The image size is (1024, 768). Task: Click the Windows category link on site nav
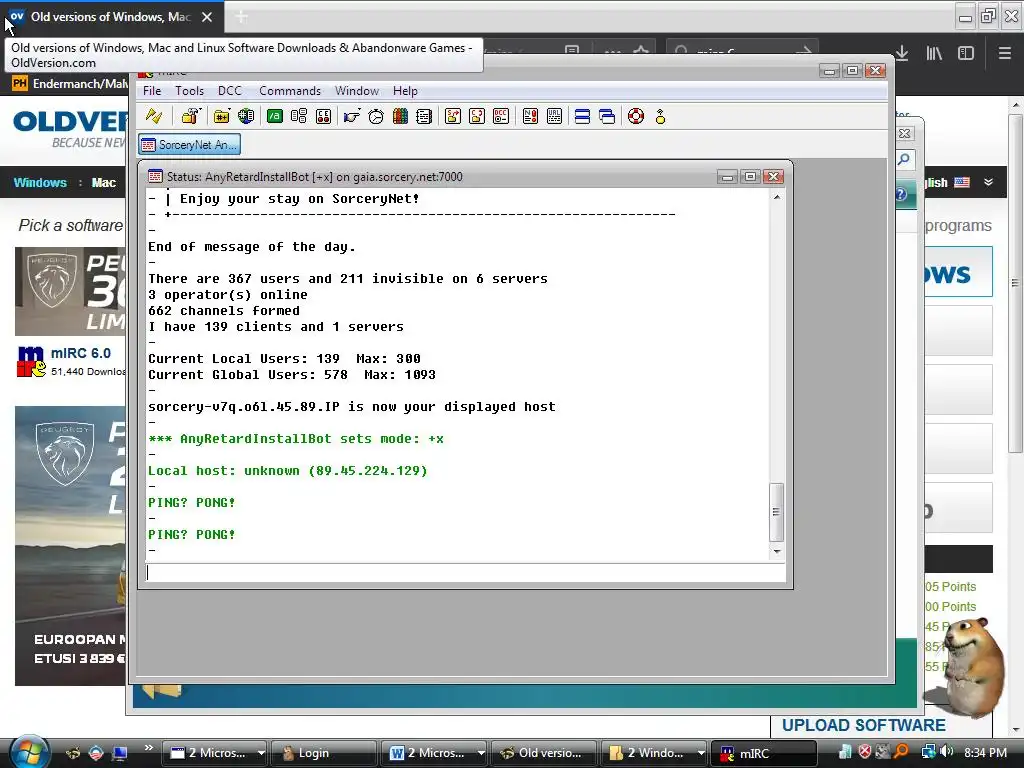click(40, 183)
